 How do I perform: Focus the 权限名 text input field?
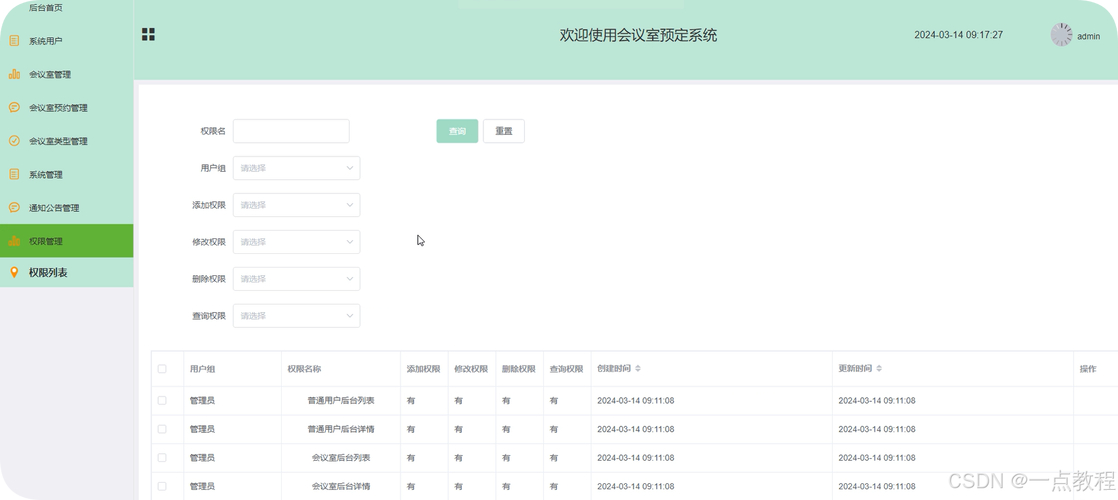point(291,131)
